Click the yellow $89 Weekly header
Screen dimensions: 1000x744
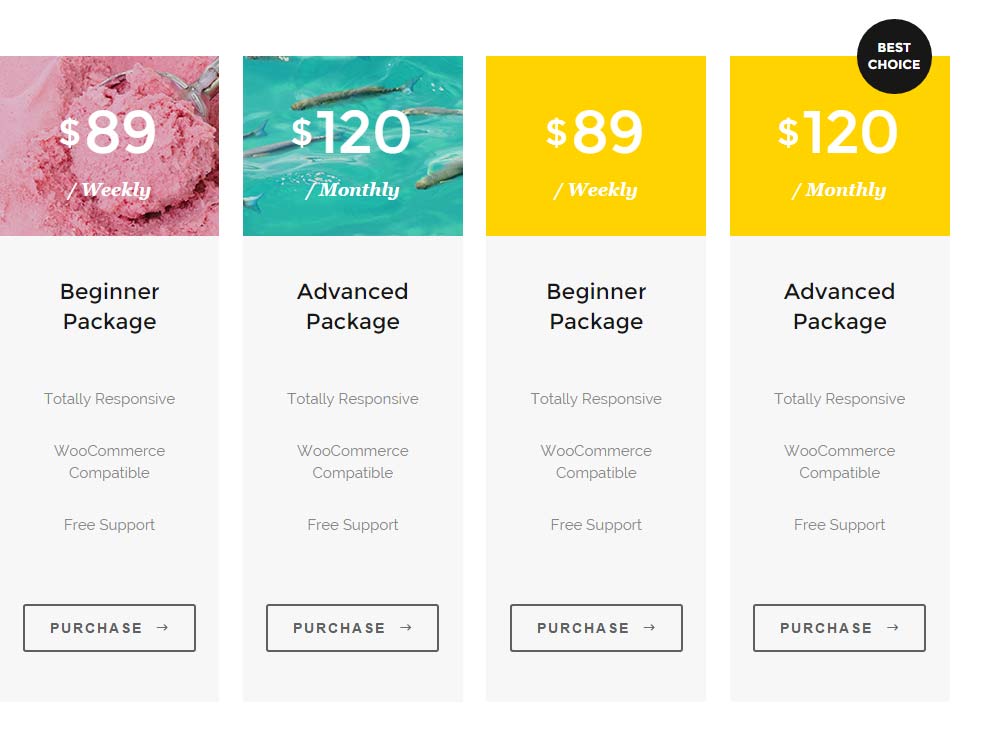point(596,146)
